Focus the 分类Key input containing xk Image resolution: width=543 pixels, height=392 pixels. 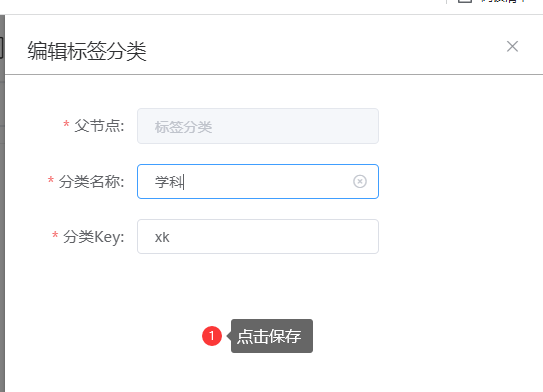click(258, 237)
